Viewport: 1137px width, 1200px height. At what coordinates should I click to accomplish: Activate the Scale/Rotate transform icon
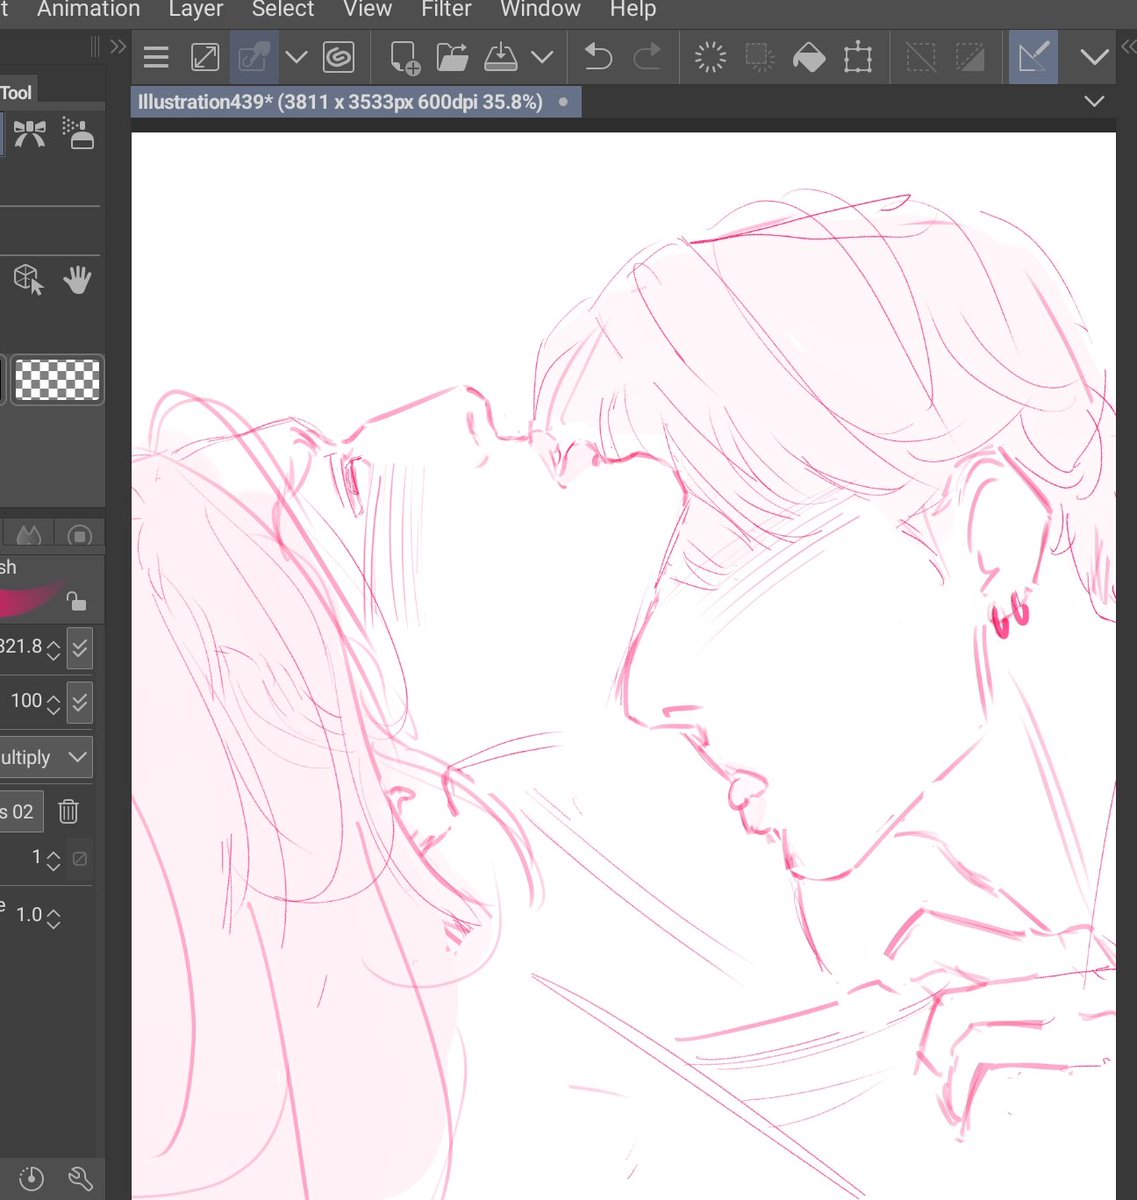[858, 57]
